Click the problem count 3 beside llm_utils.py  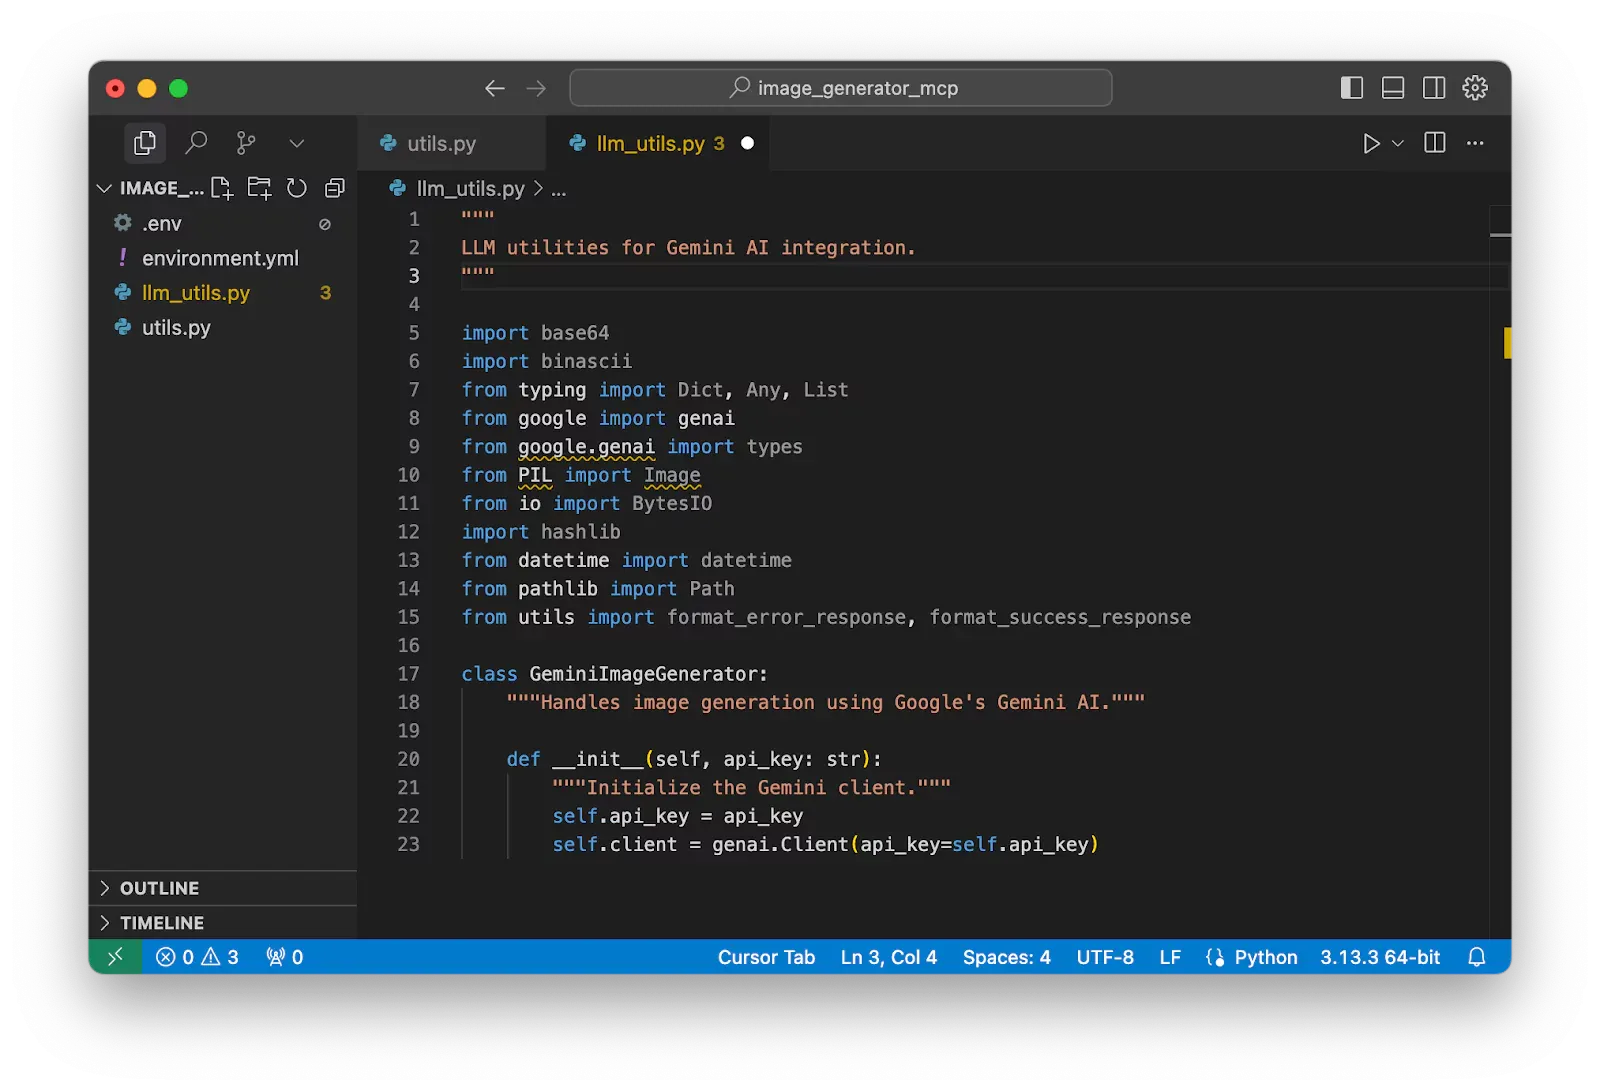pyautogui.click(x=325, y=293)
